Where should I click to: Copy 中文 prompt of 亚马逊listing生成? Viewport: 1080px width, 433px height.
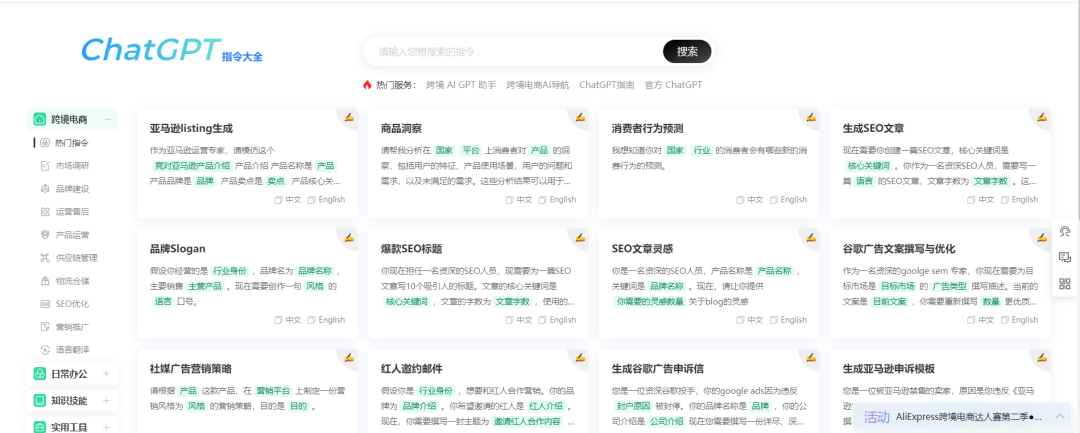288,200
